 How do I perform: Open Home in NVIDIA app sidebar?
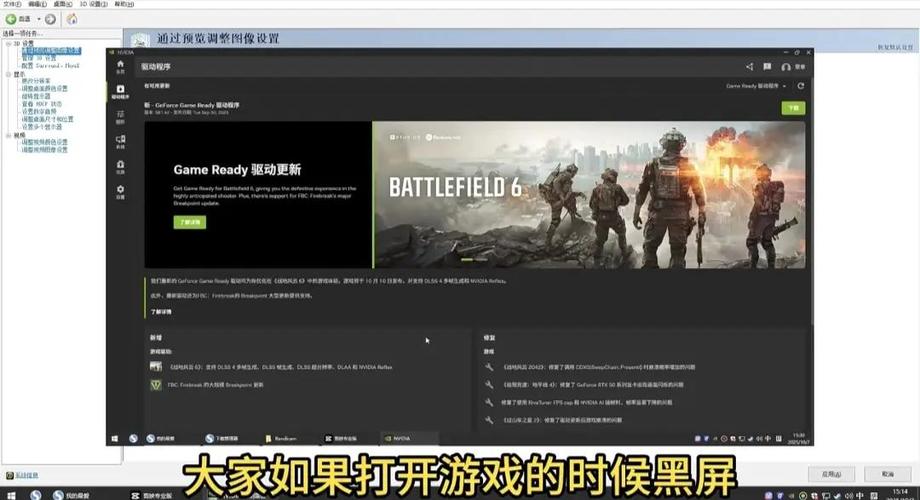120,66
